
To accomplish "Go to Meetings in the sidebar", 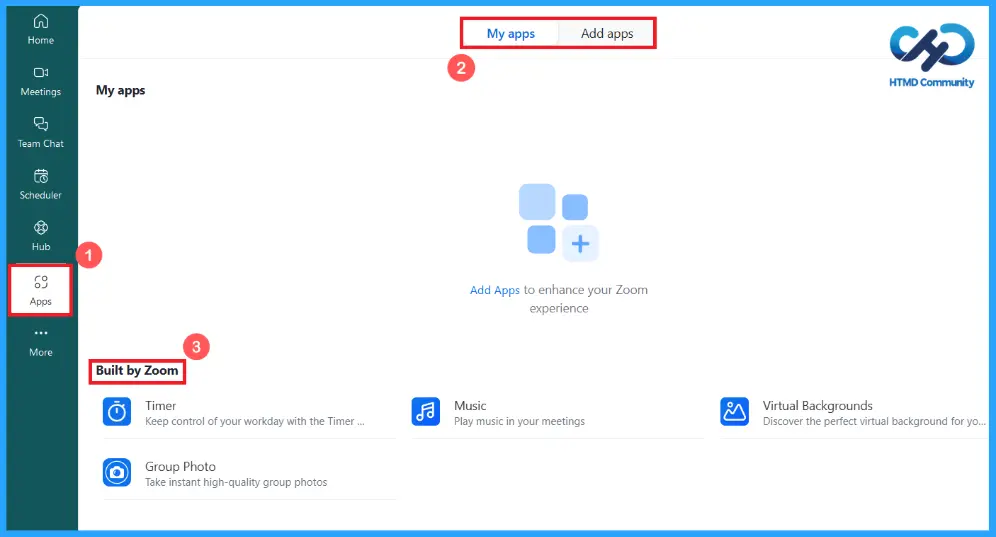I will tap(41, 81).
